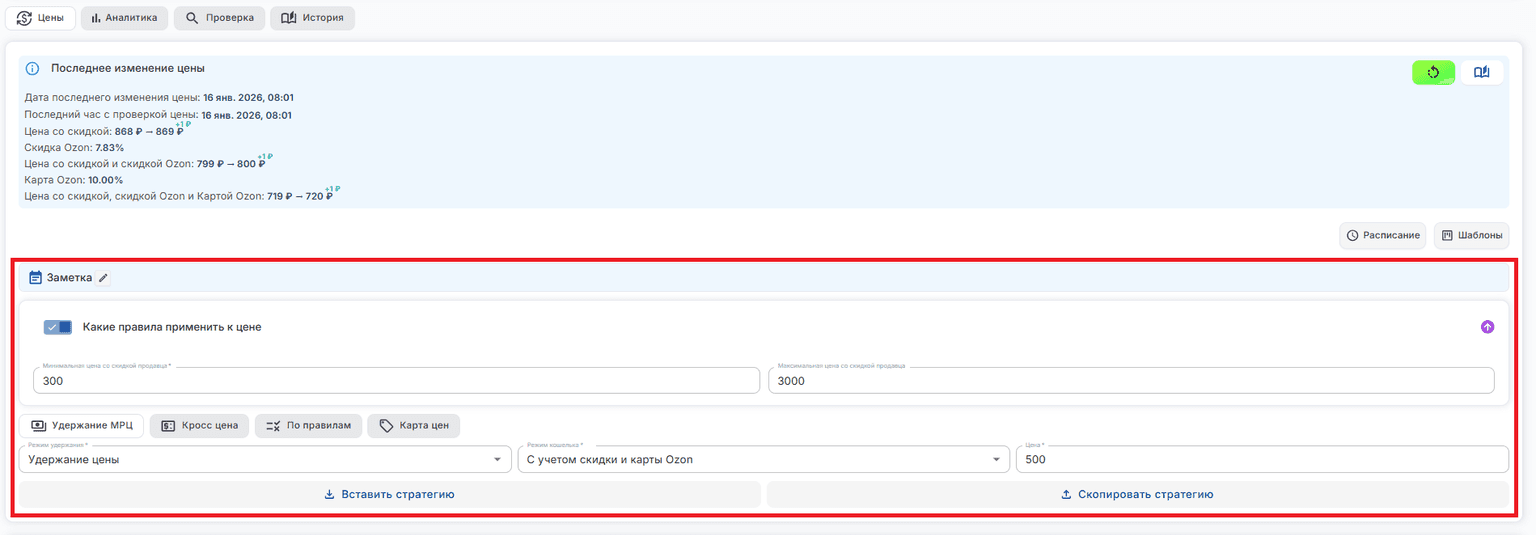Toggle the Какие правила применить к цене switch

(x=58, y=327)
